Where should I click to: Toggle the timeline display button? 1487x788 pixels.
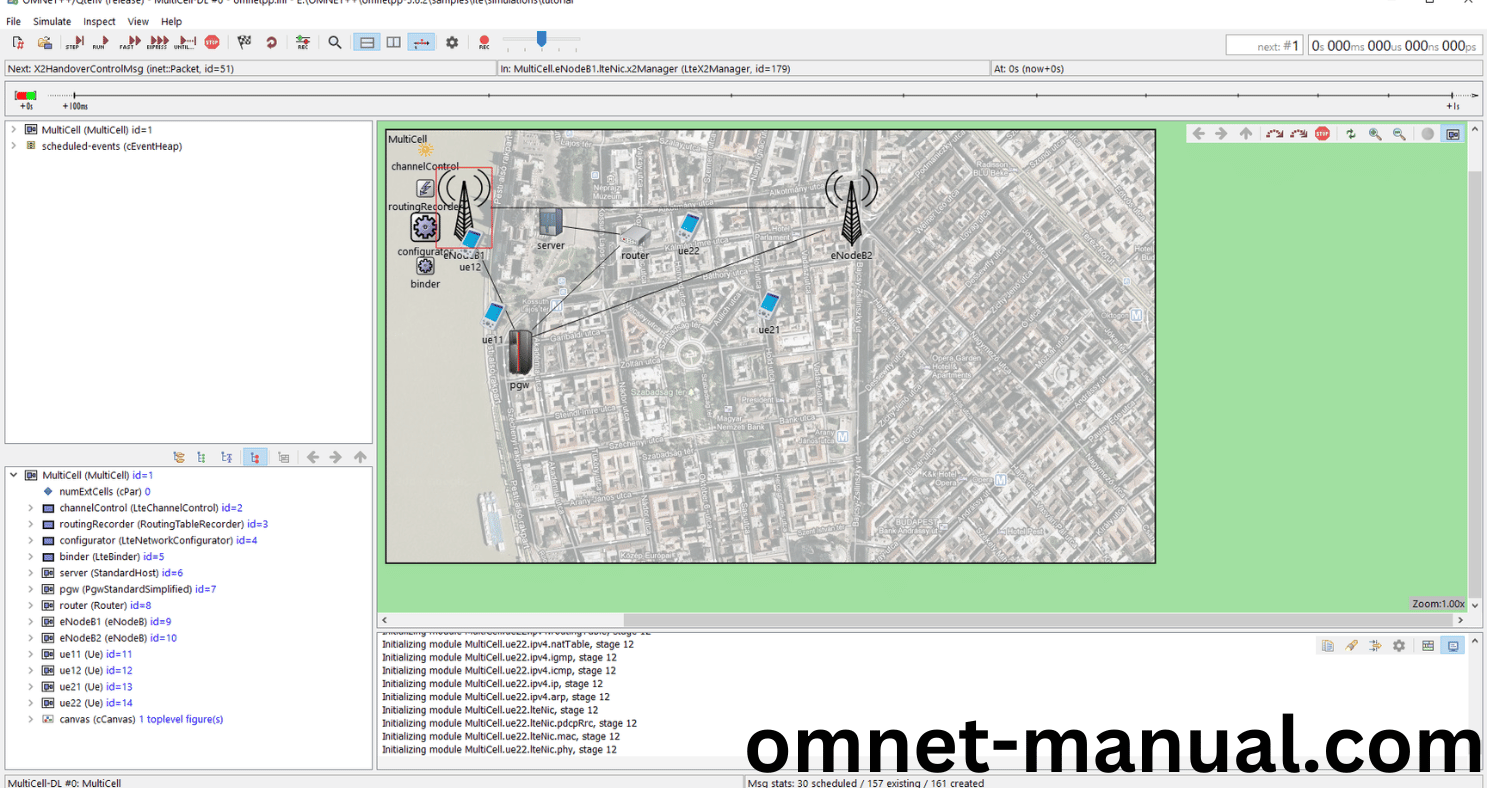click(x=421, y=42)
